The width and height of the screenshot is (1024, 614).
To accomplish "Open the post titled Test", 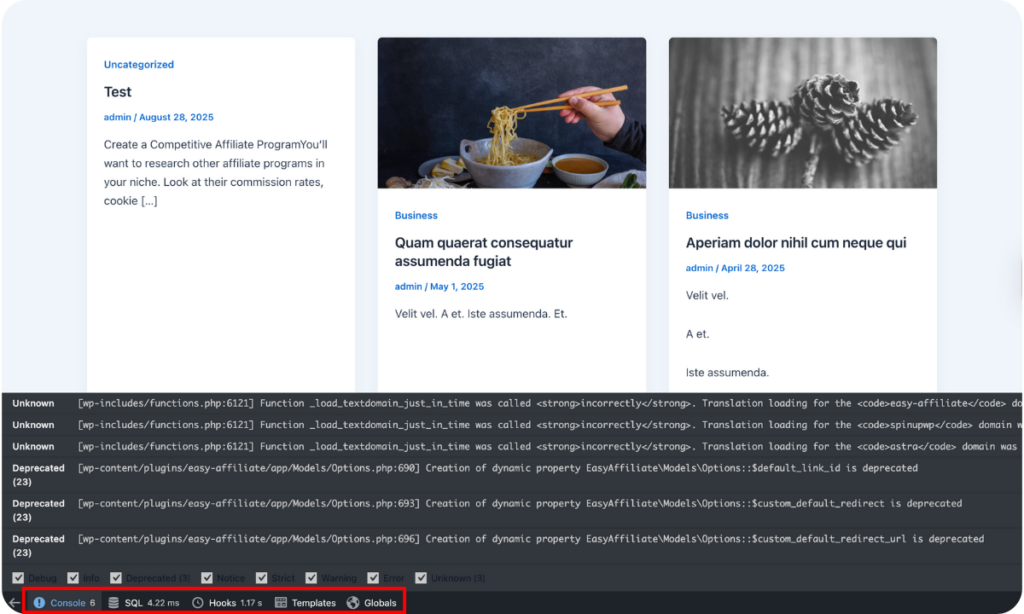I will tap(117, 91).
